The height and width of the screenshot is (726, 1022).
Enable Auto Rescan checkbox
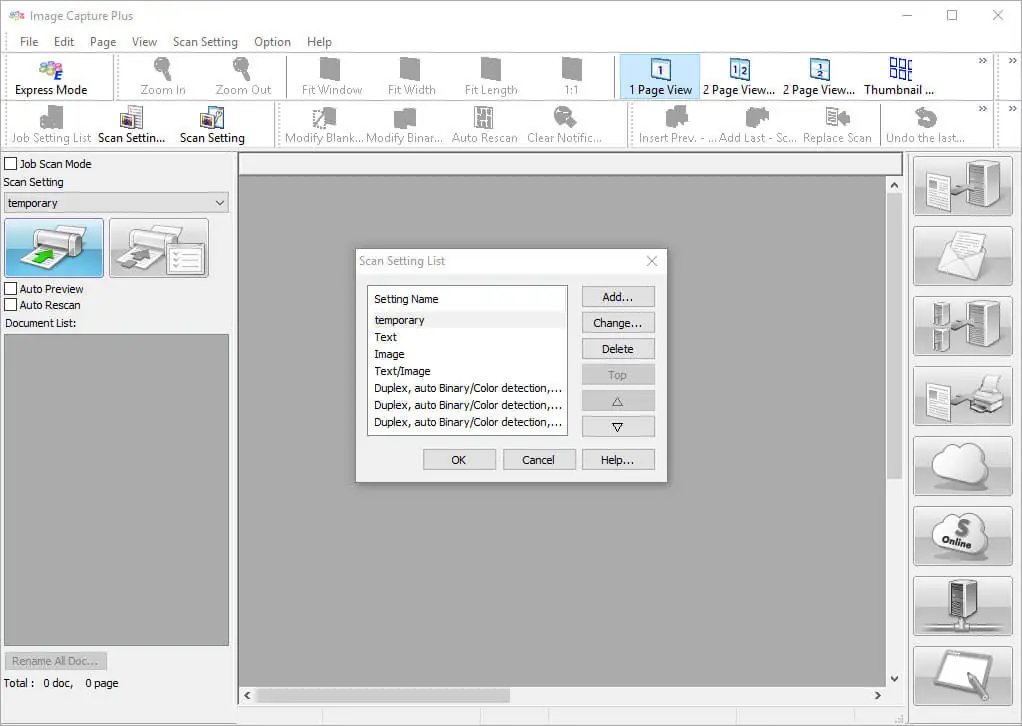coord(10,304)
